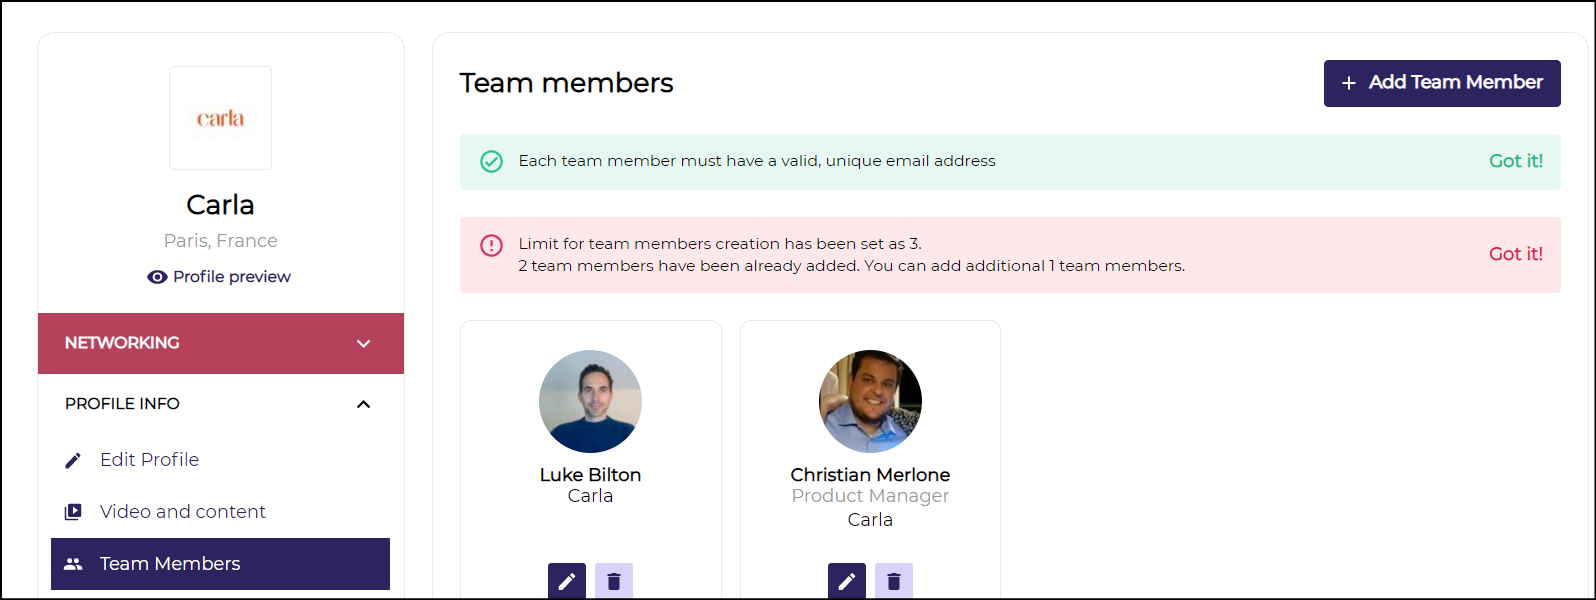Screen dimensions: 1596x600
Task: Open Video and content menu item
Action: click(x=183, y=512)
